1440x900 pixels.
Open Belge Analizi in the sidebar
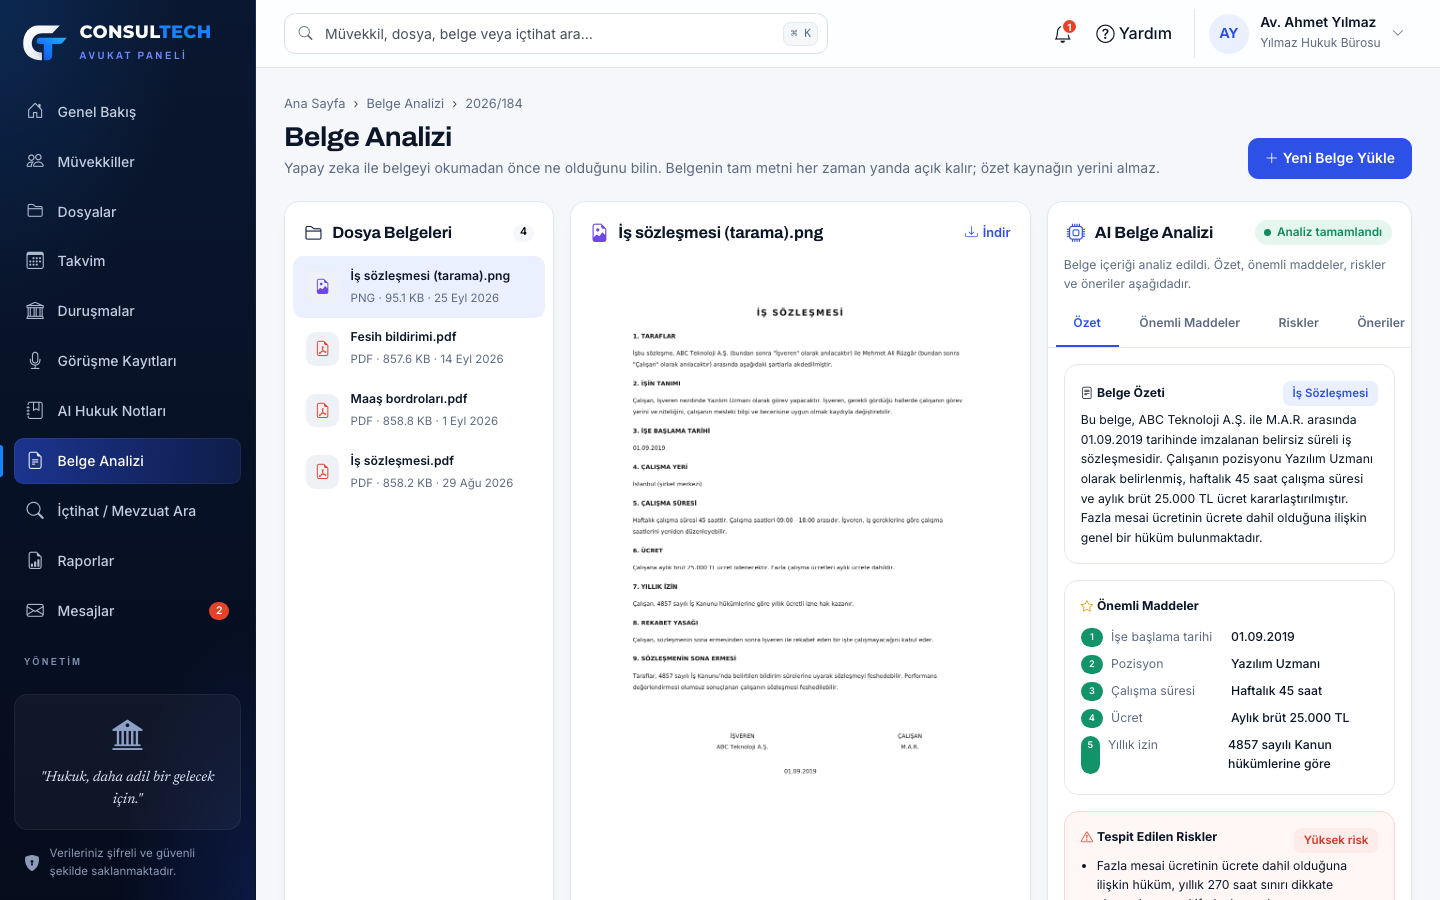click(x=127, y=461)
